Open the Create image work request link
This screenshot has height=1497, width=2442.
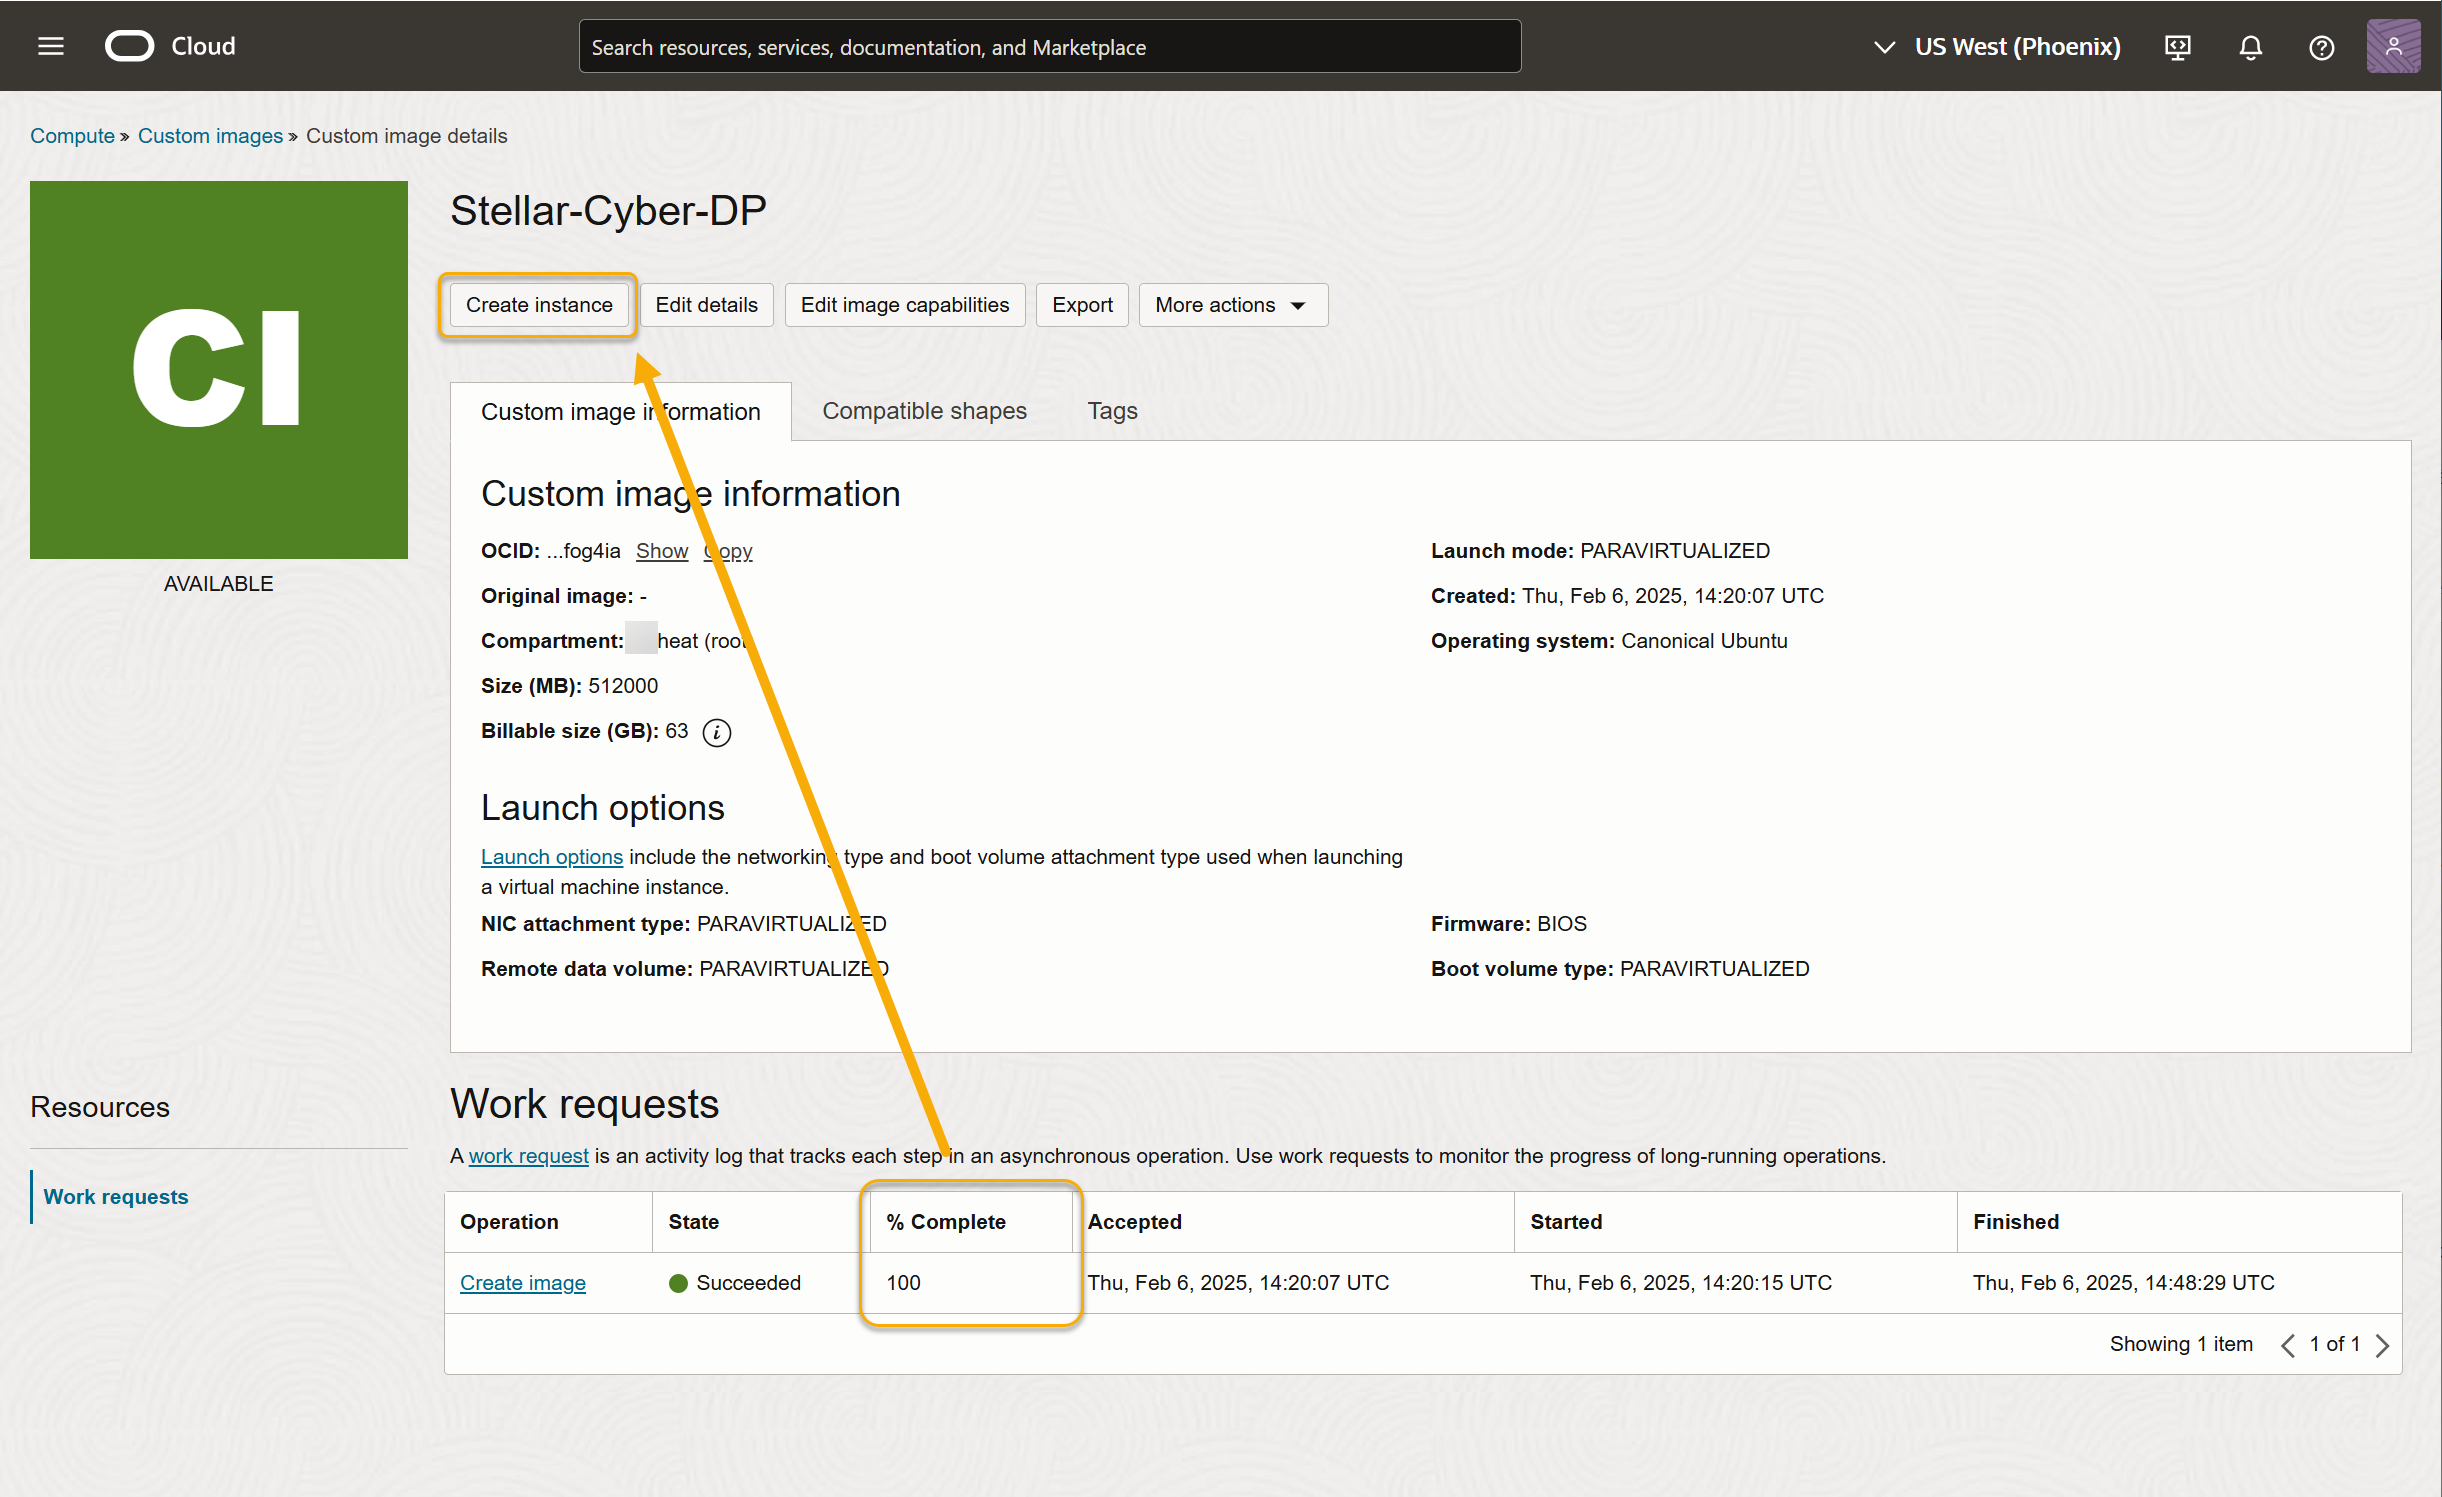(x=522, y=1283)
